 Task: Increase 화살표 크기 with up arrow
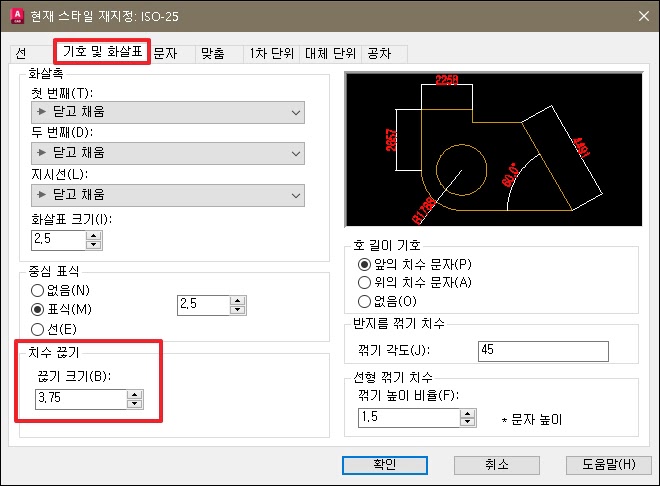(x=93, y=236)
